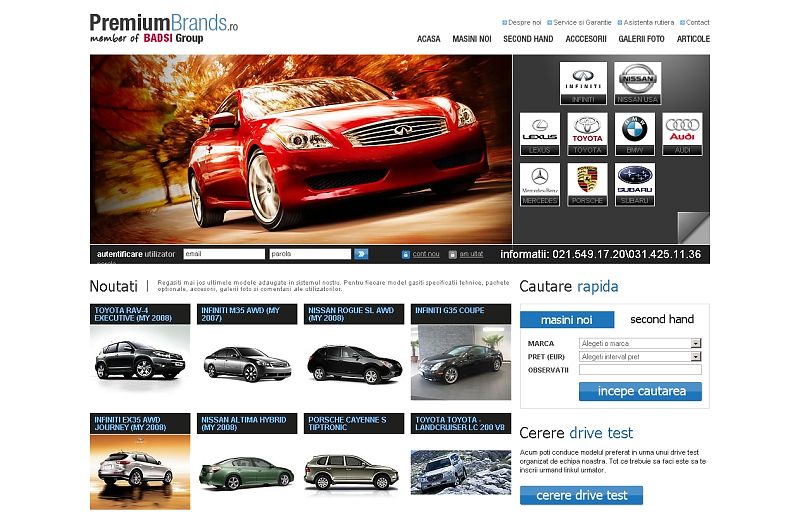Open MASINI NOI in main menu
800x518 pixels.
click(472, 39)
